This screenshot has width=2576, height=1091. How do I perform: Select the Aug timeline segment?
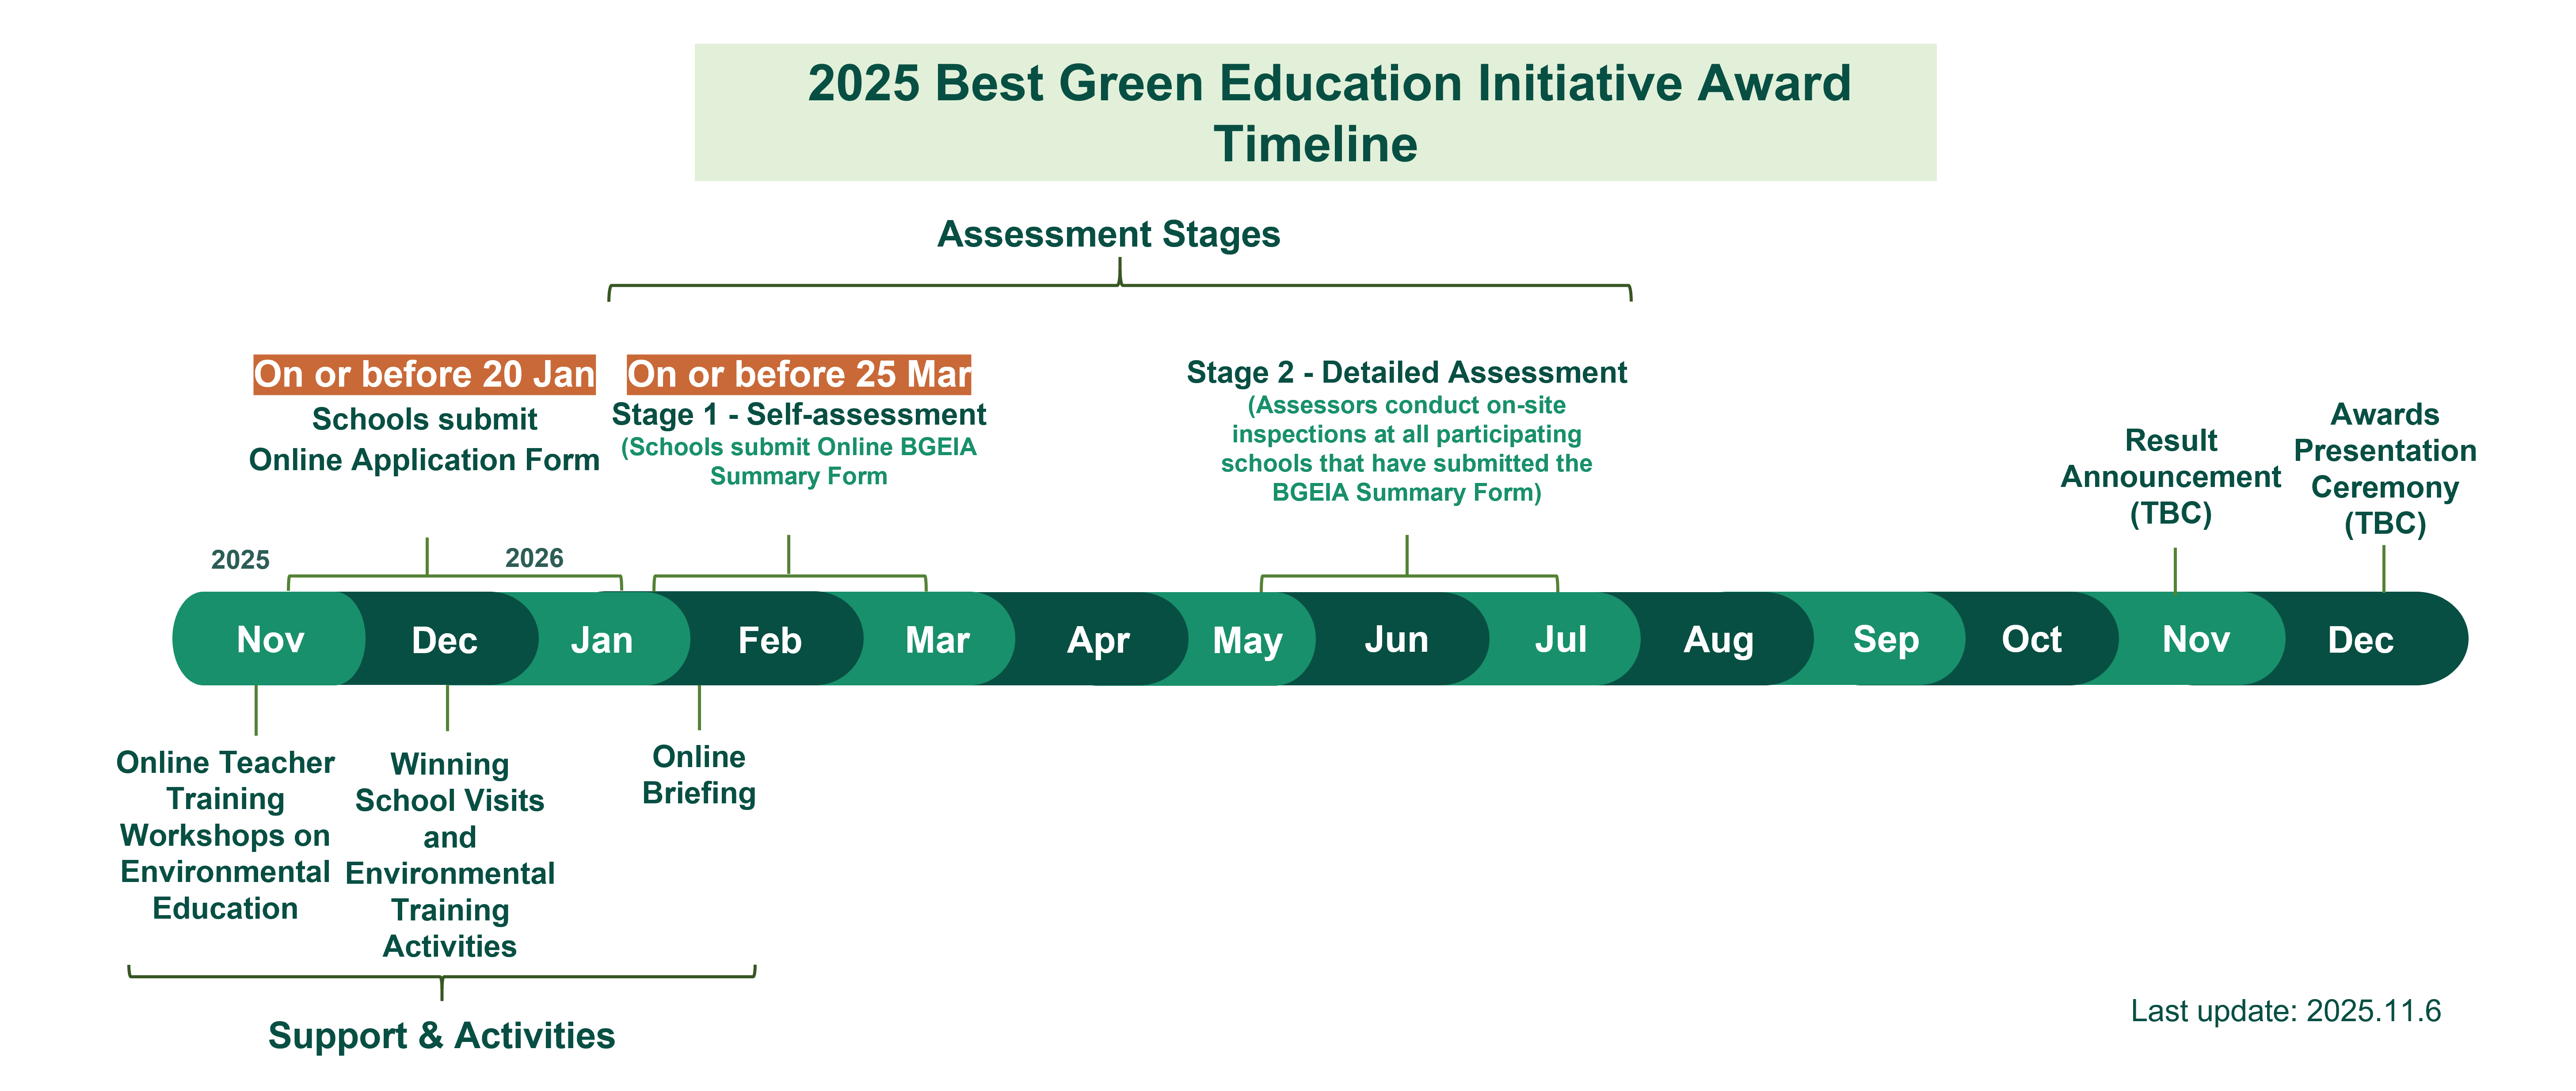coord(1718,639)
